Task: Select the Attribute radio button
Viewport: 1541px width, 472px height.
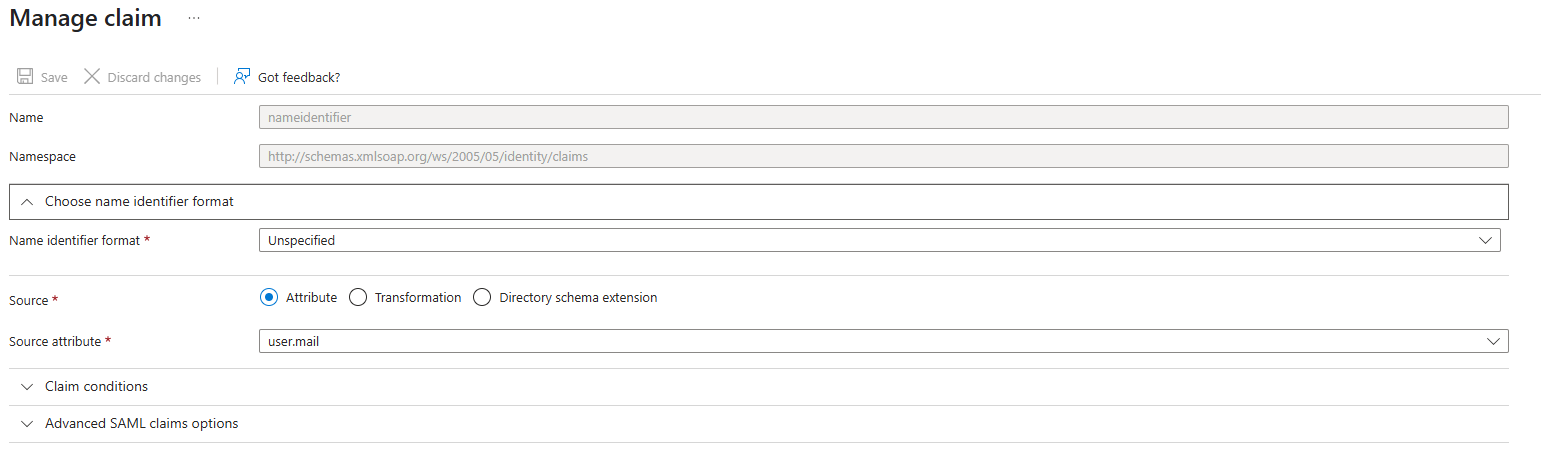Action: click(268, 297)
